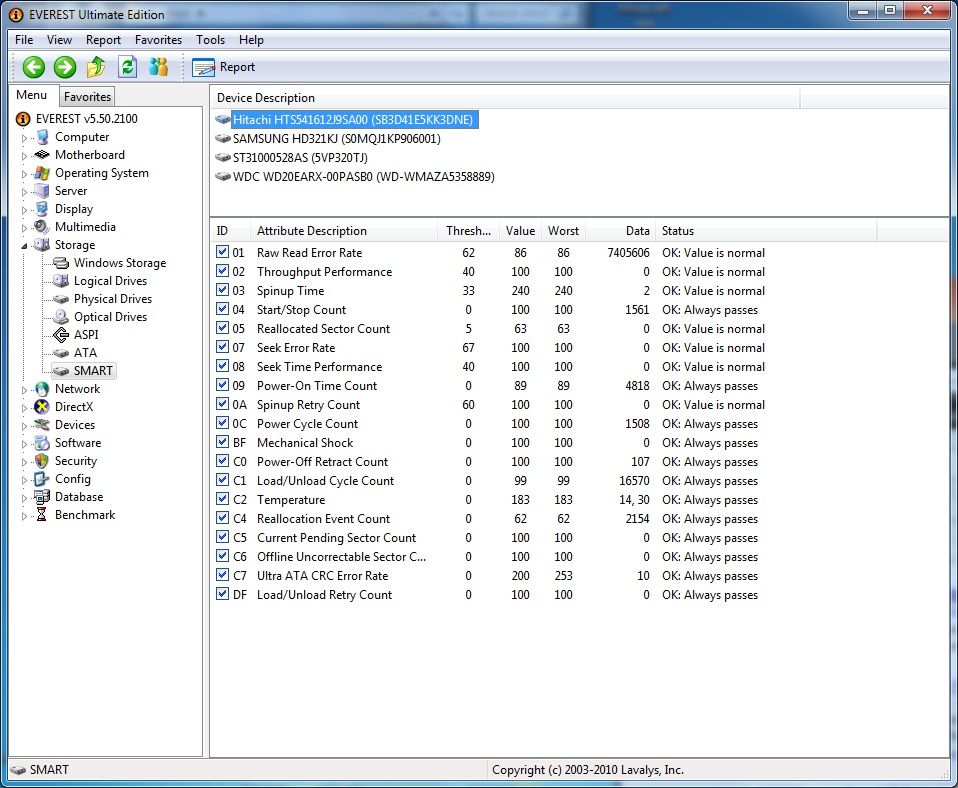
Task: Click the Config icon in the tree
Action: pyautogui.click(x=42, y=479)
